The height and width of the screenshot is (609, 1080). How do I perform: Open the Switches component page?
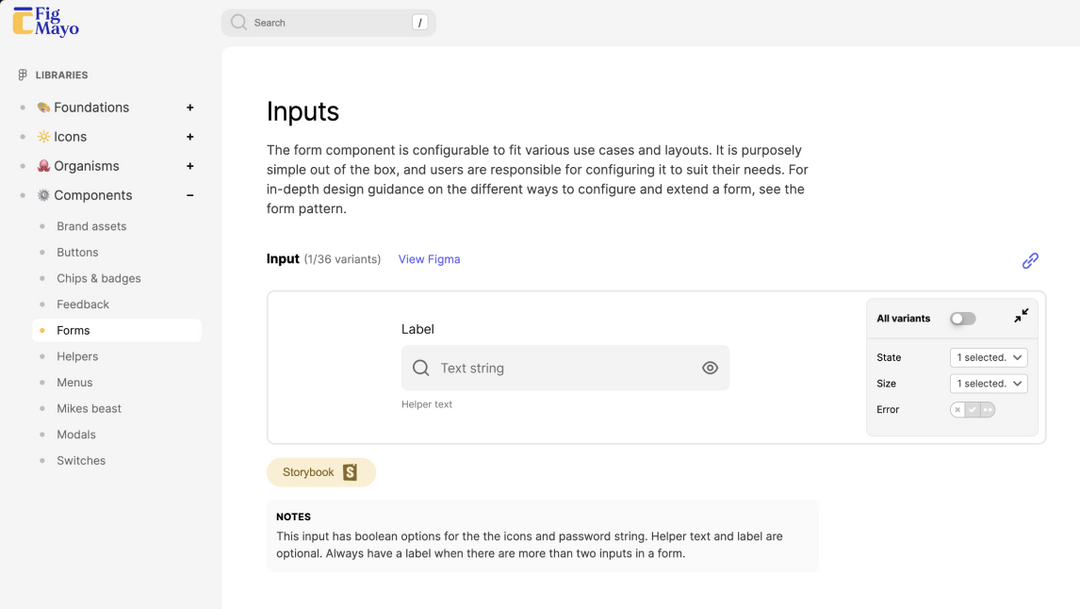81,460
